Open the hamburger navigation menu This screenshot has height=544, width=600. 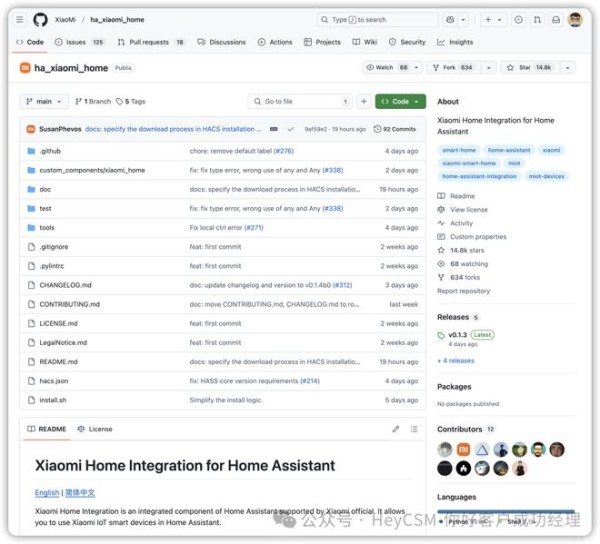[20, 20]
